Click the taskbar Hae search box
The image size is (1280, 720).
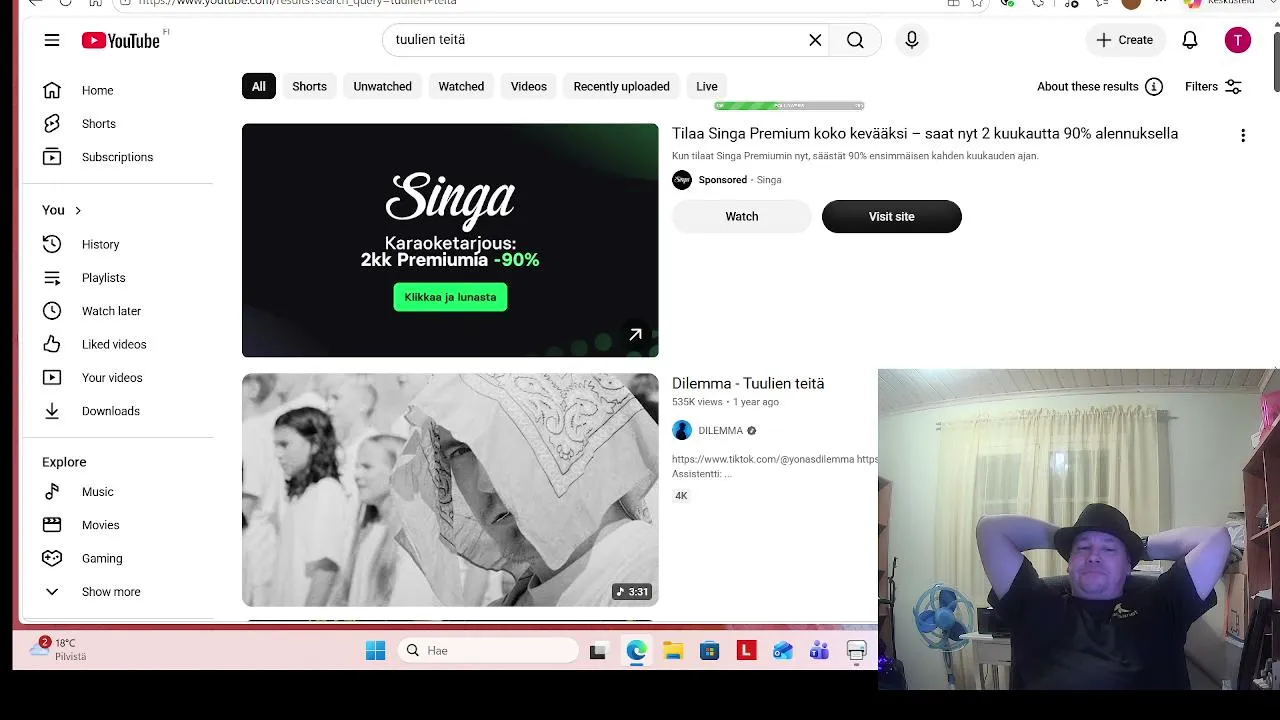489,651
